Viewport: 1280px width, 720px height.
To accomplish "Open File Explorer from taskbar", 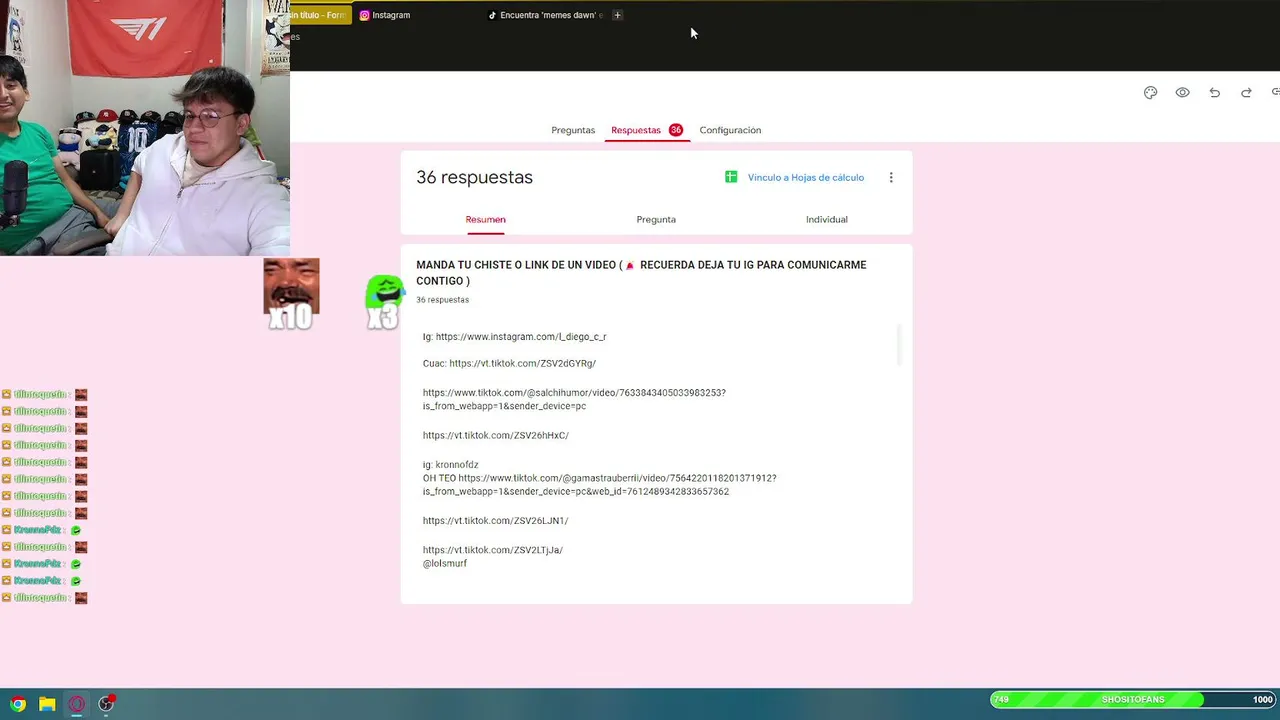I will (x=47, y=704).
